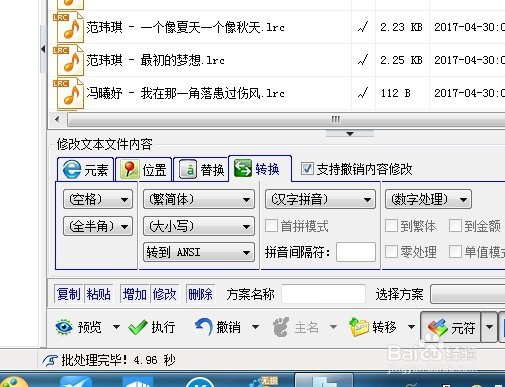
Task: Enable 首拼模式 checkbox
Action: click(x=271, y=226)
